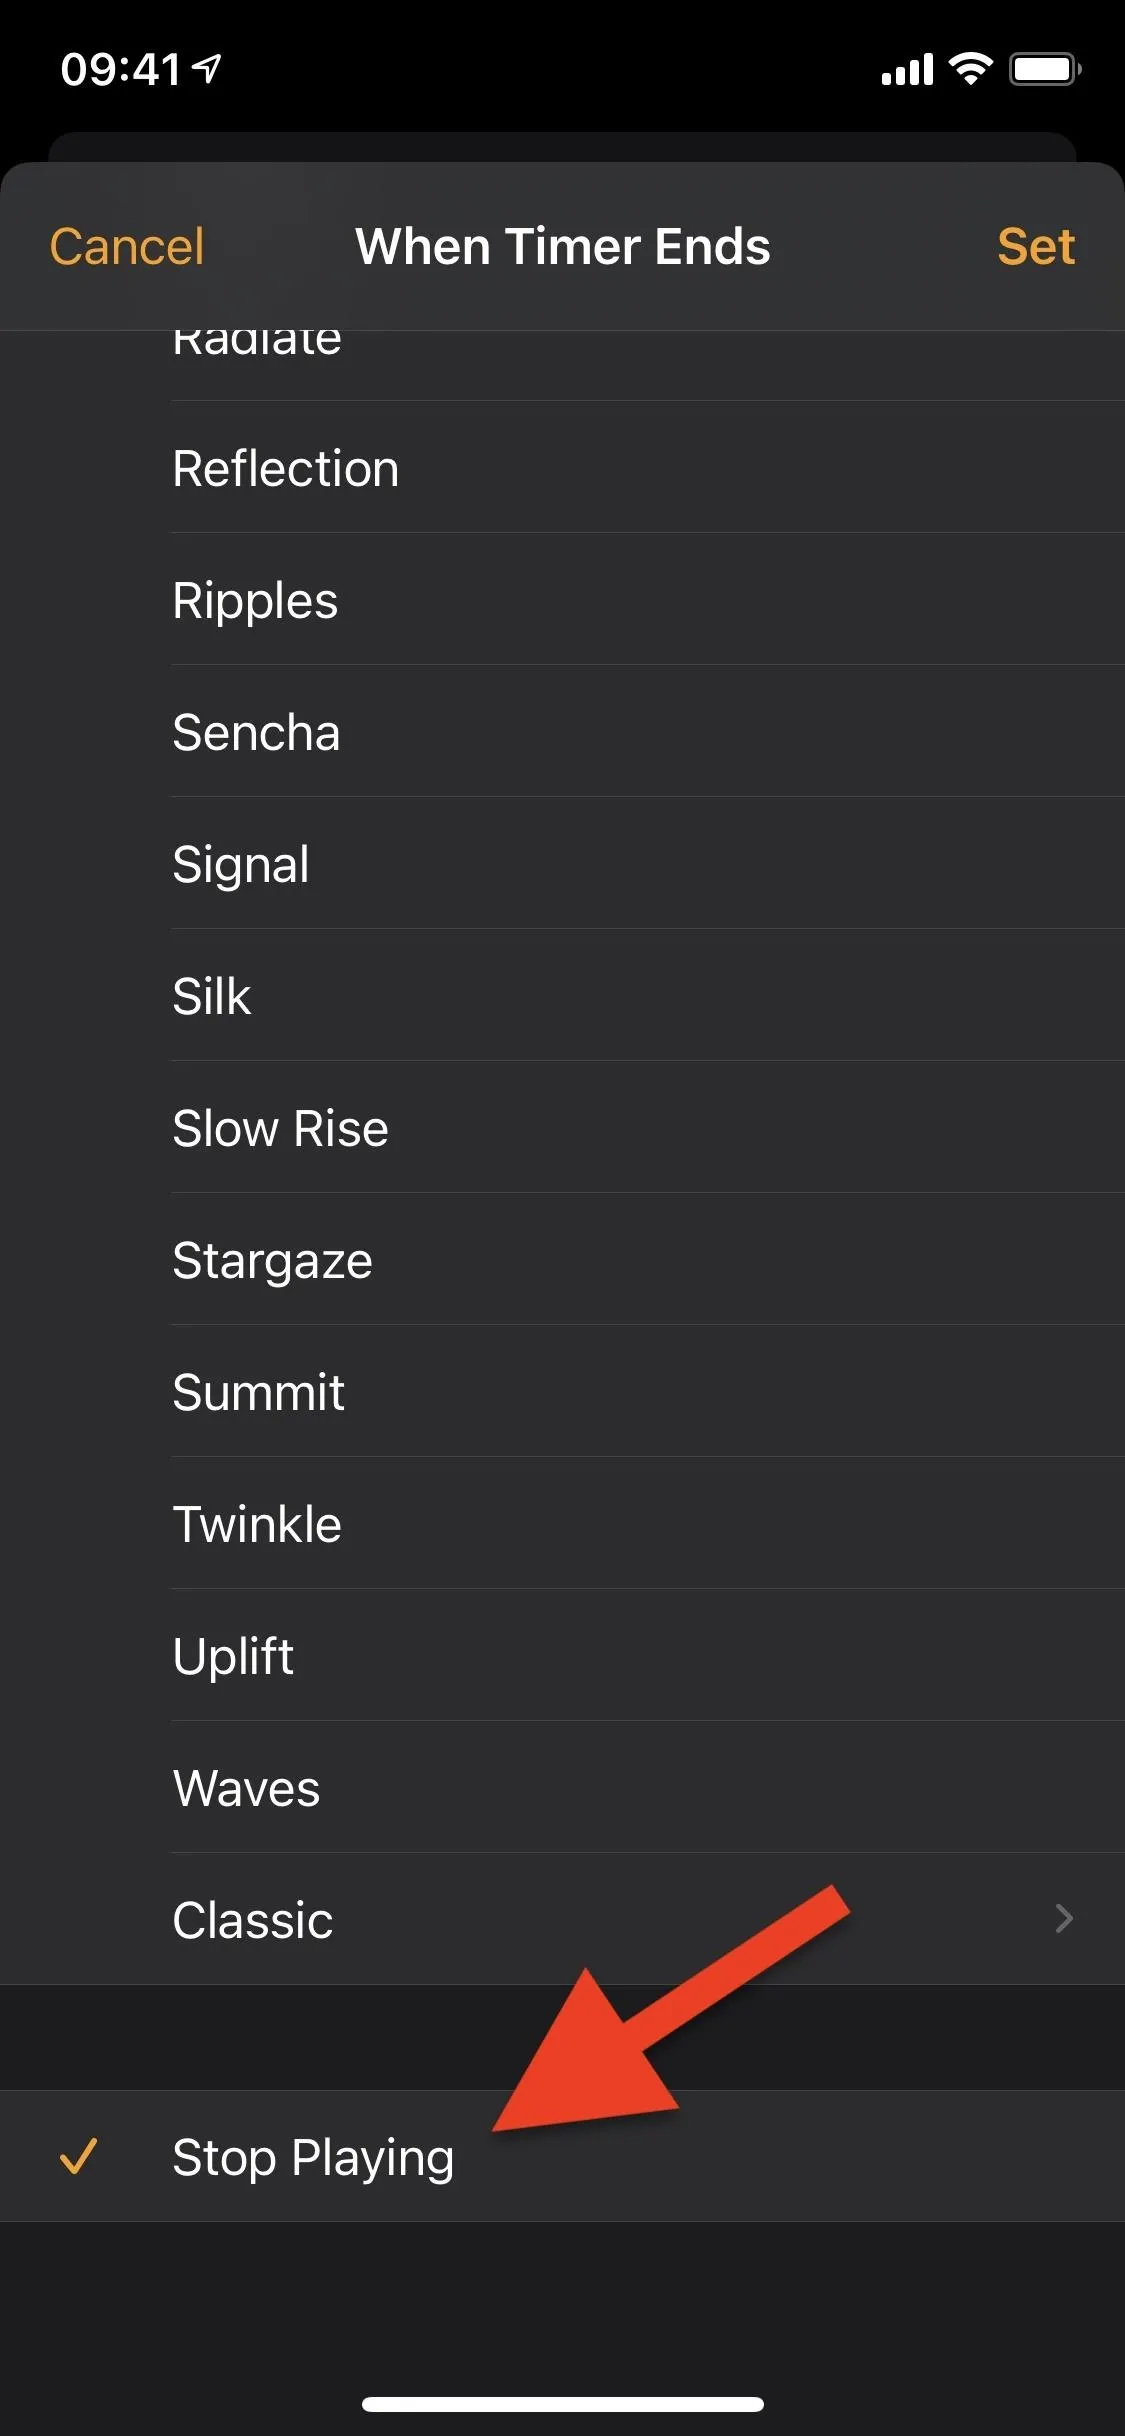Pick the Sencha tone
The height and width of the screenshot is (2436, 1125).
(x=562, y=731)
